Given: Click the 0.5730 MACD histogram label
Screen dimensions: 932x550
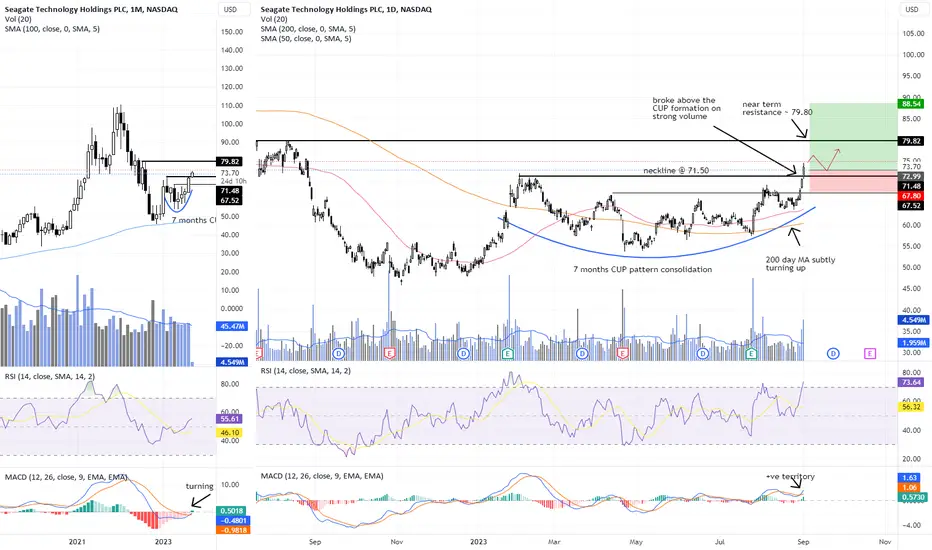Looking at the screenshot, I should pyautogui.click(x=912, y=497).
